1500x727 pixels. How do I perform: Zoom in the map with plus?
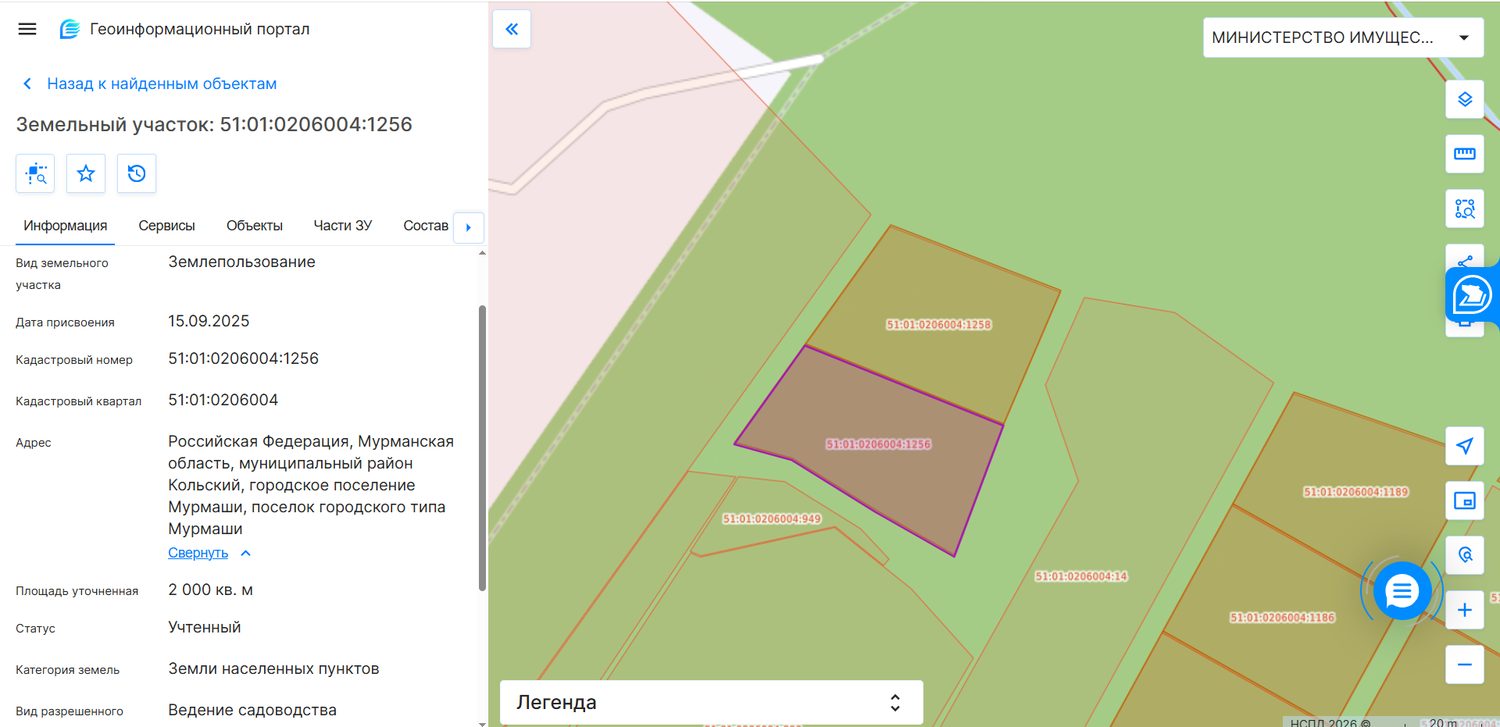(x=1465, y=609)
